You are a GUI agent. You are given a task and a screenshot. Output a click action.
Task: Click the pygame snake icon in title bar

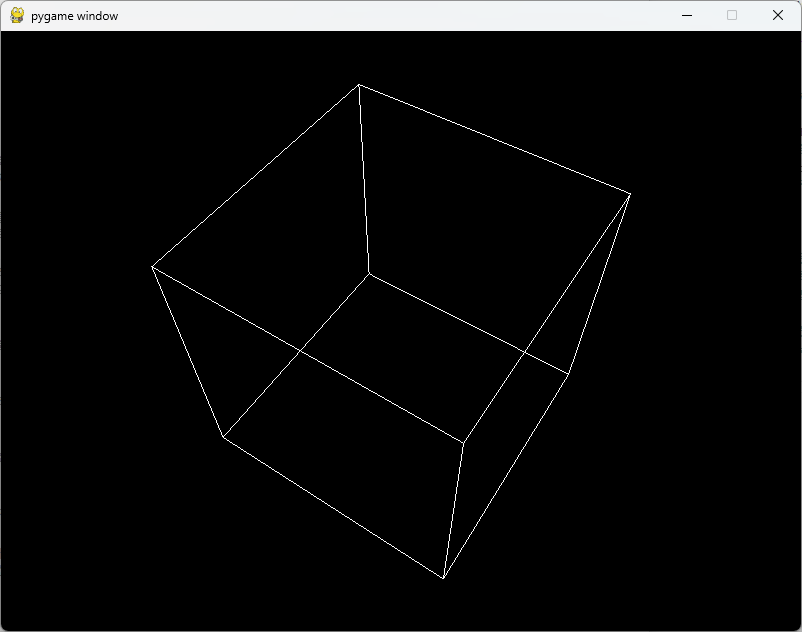click(x=17, y=15)
